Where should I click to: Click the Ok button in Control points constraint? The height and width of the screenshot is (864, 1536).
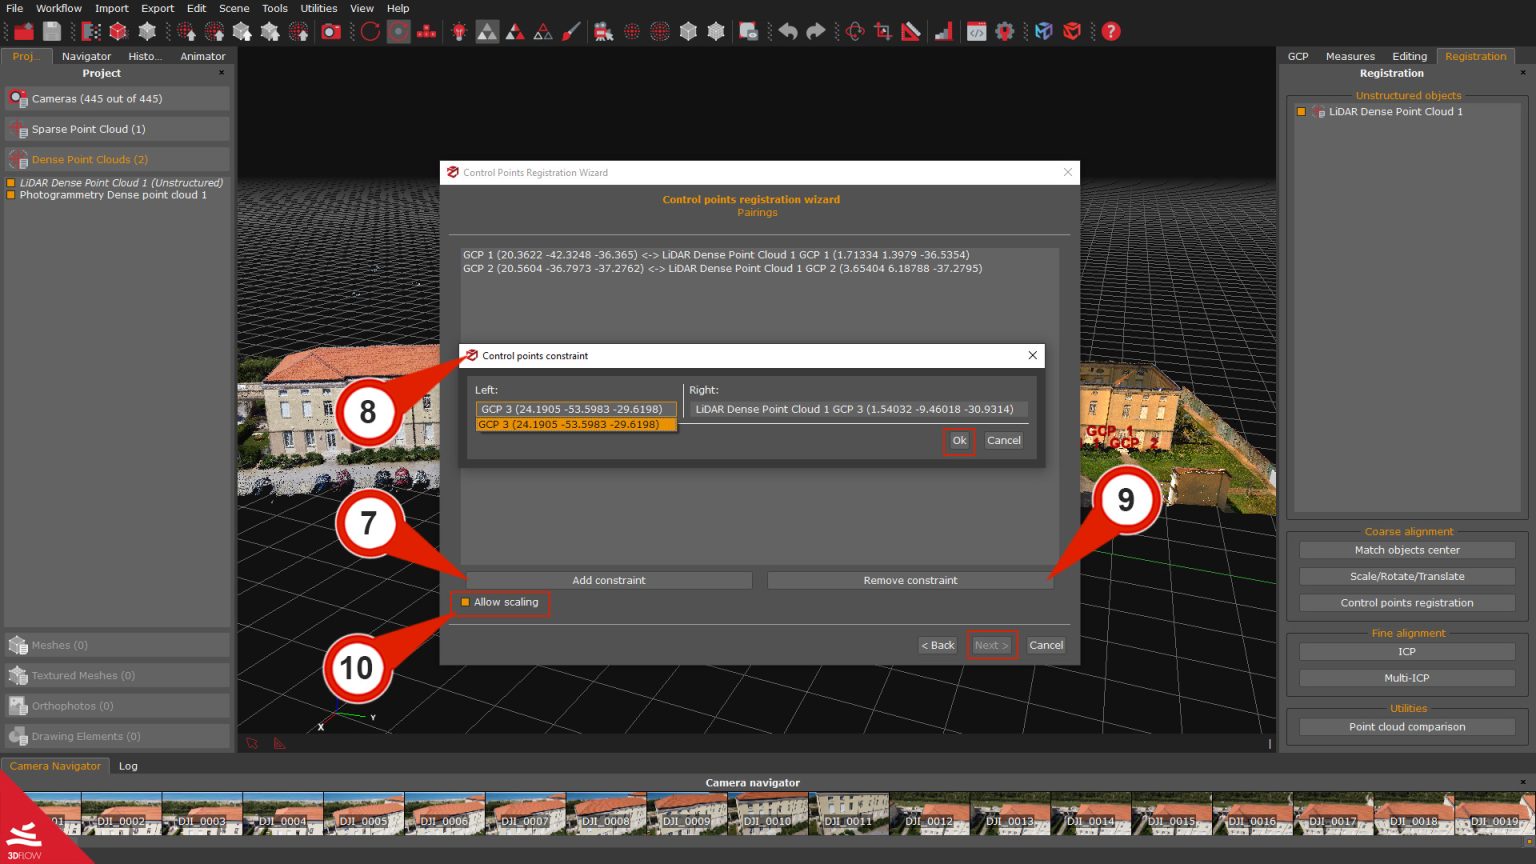(958, 440)
